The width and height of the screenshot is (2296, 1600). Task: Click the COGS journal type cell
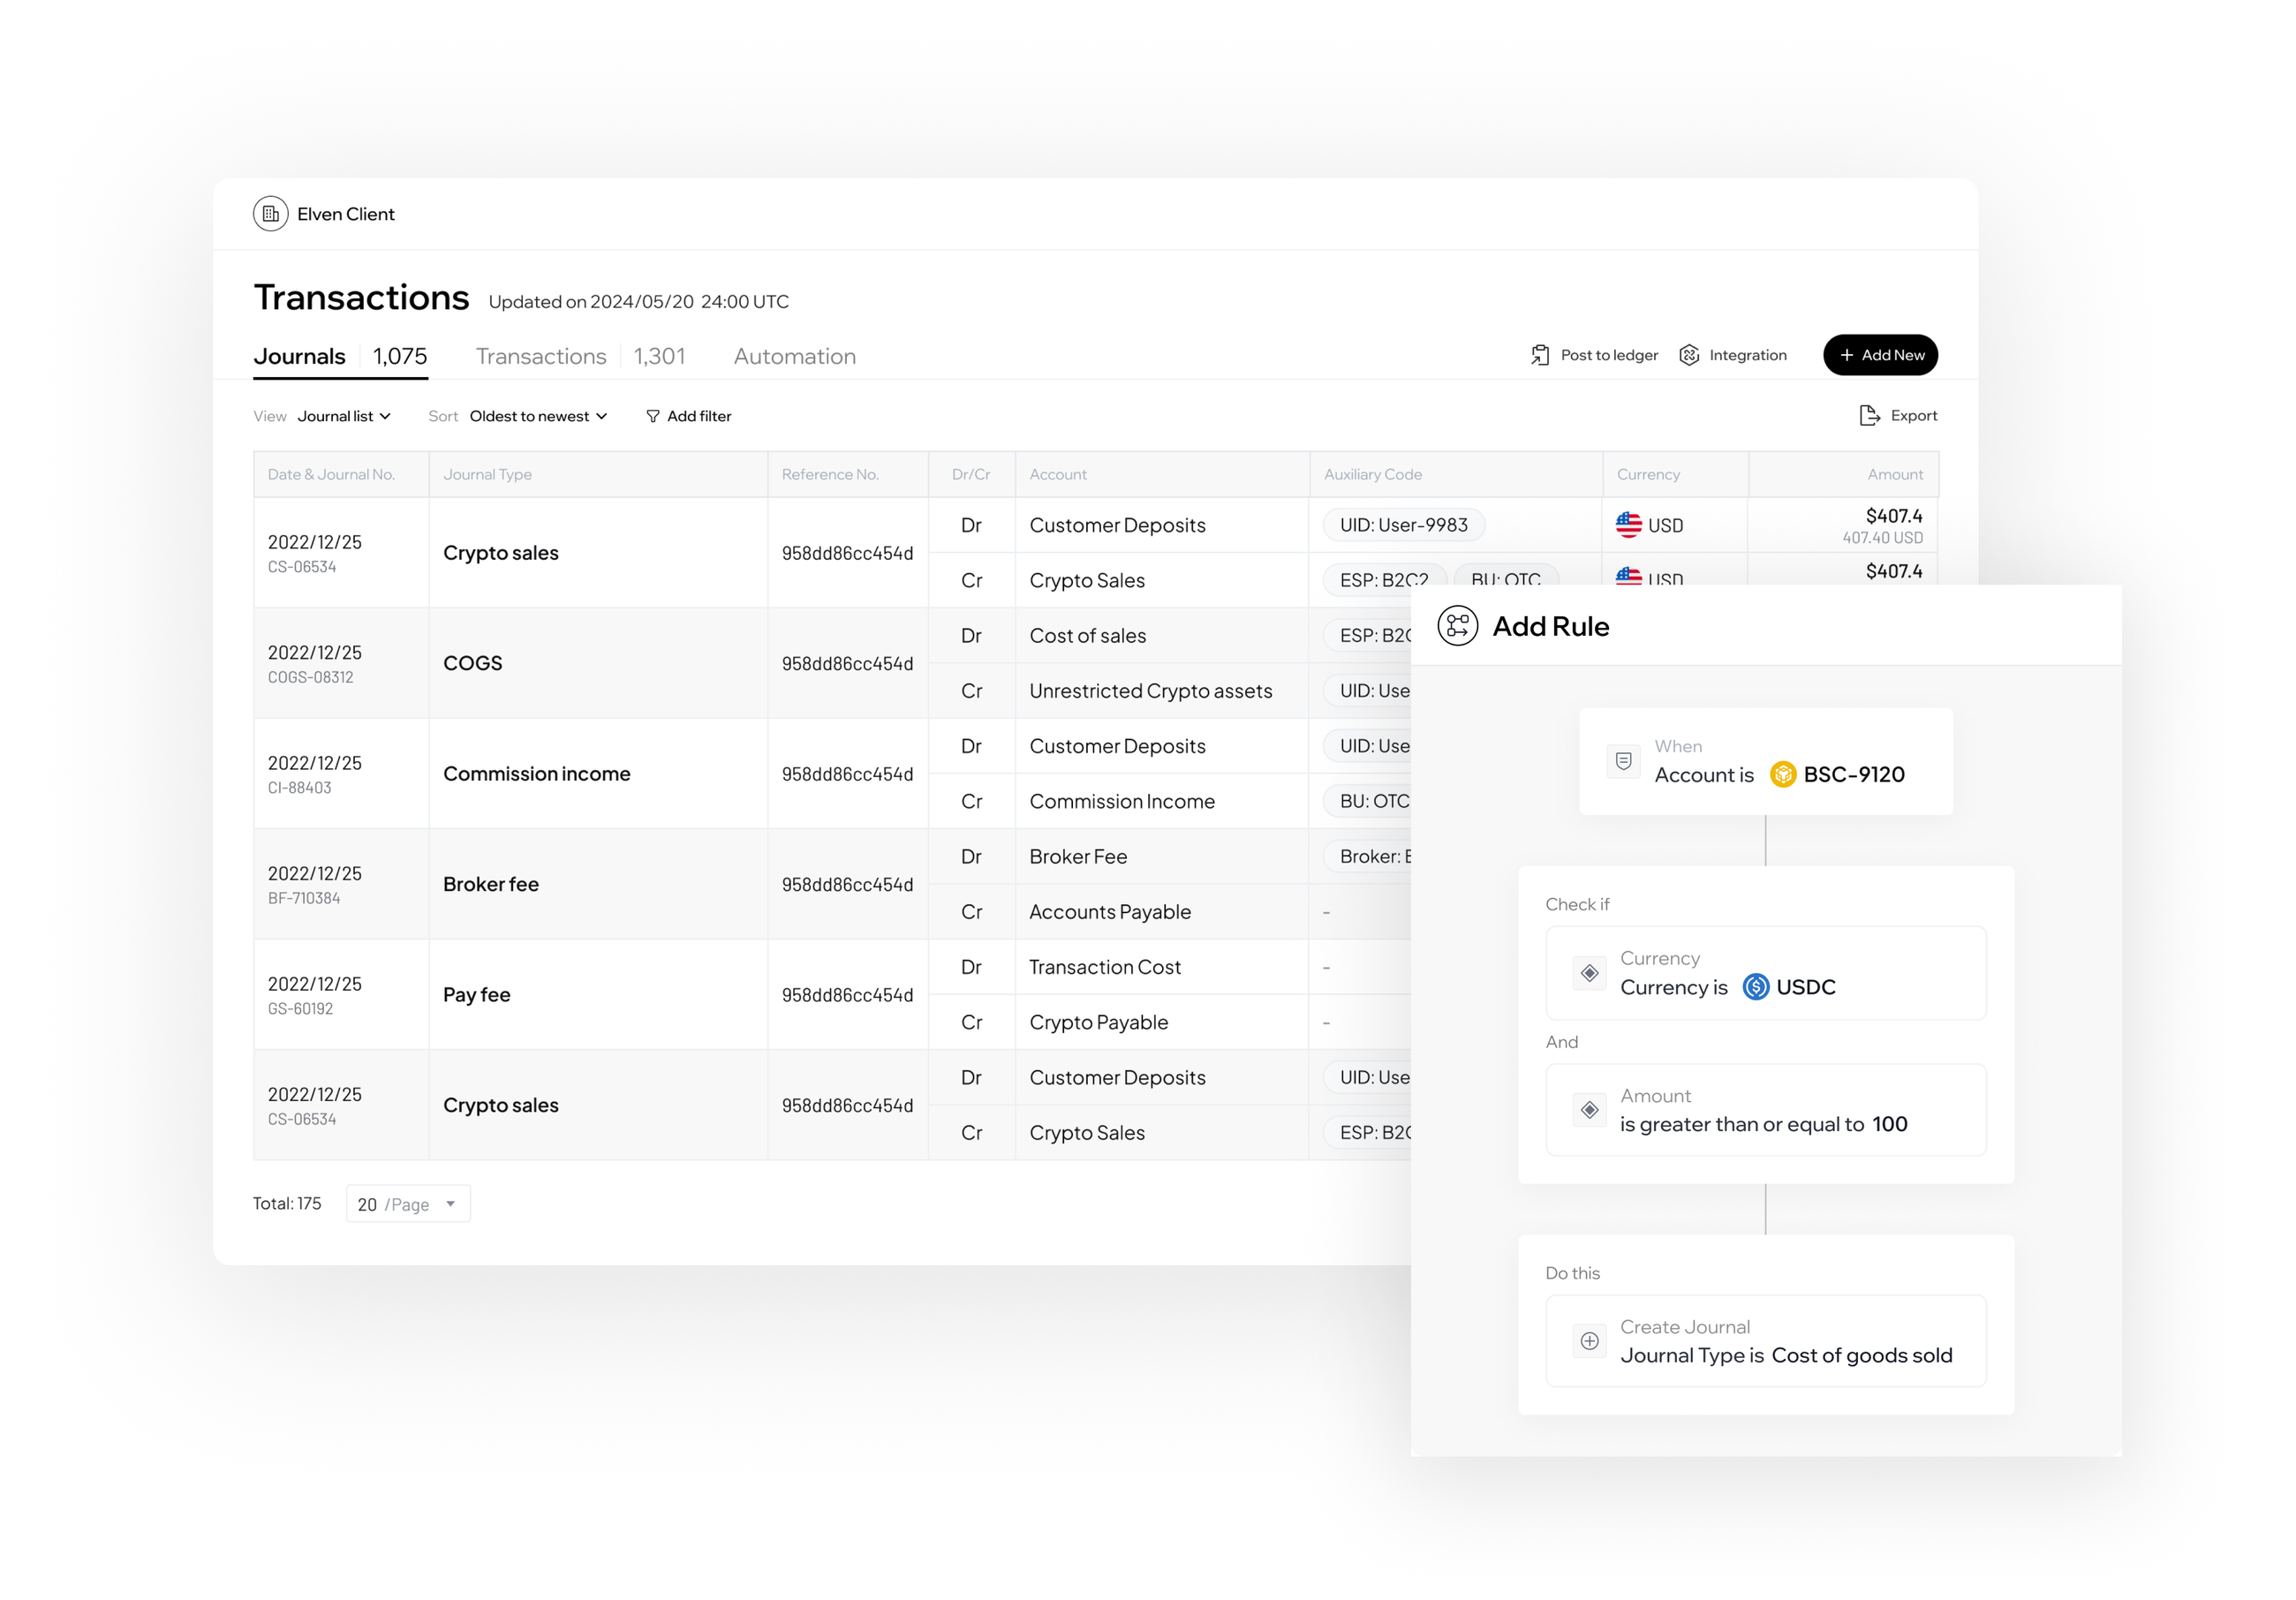(598, 663)
